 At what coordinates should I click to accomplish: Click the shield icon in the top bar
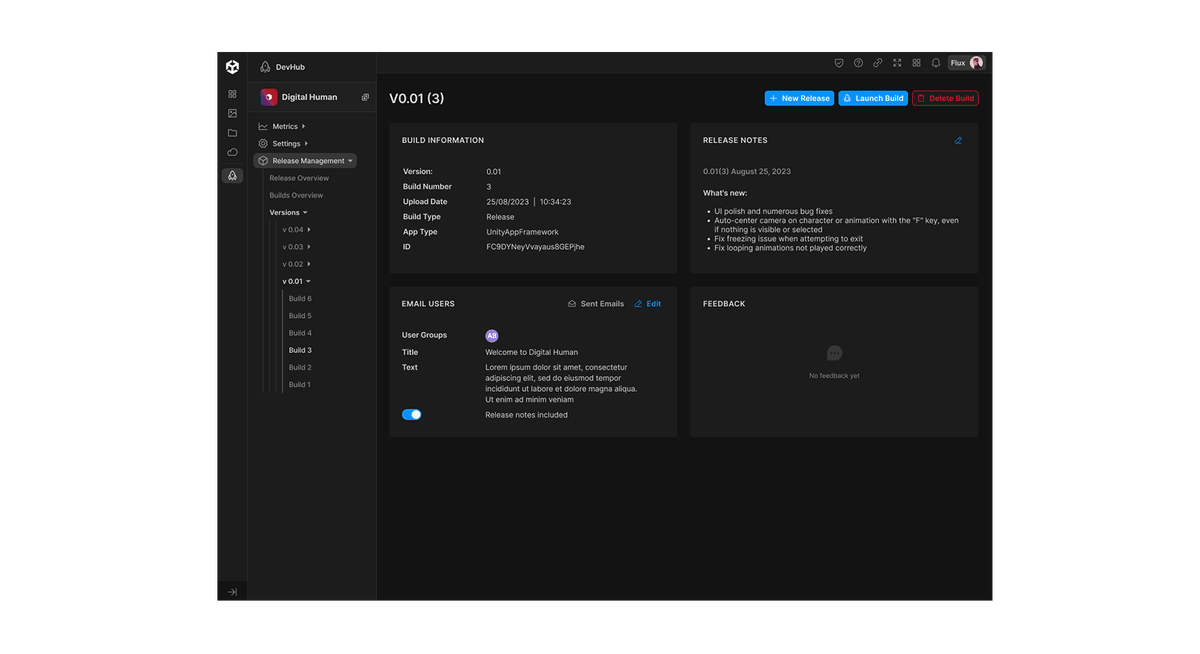click(x=839, y=62)
